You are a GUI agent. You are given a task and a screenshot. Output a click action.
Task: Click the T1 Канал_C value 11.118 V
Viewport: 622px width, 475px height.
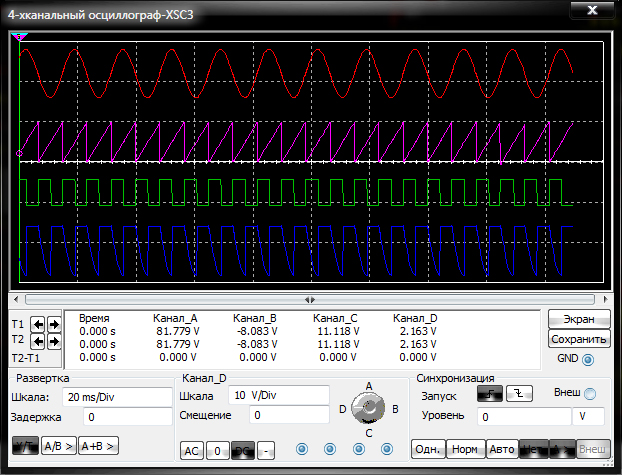(x=338, y=331)
